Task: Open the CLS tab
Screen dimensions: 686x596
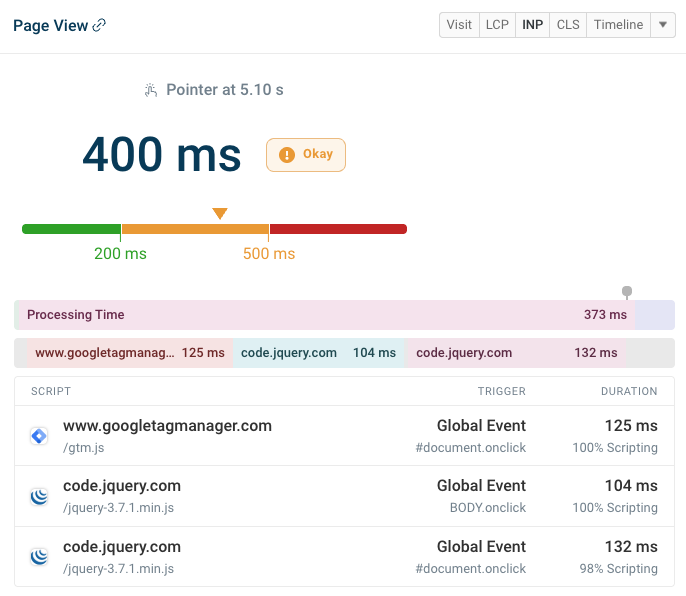Action: click(568, 25)
